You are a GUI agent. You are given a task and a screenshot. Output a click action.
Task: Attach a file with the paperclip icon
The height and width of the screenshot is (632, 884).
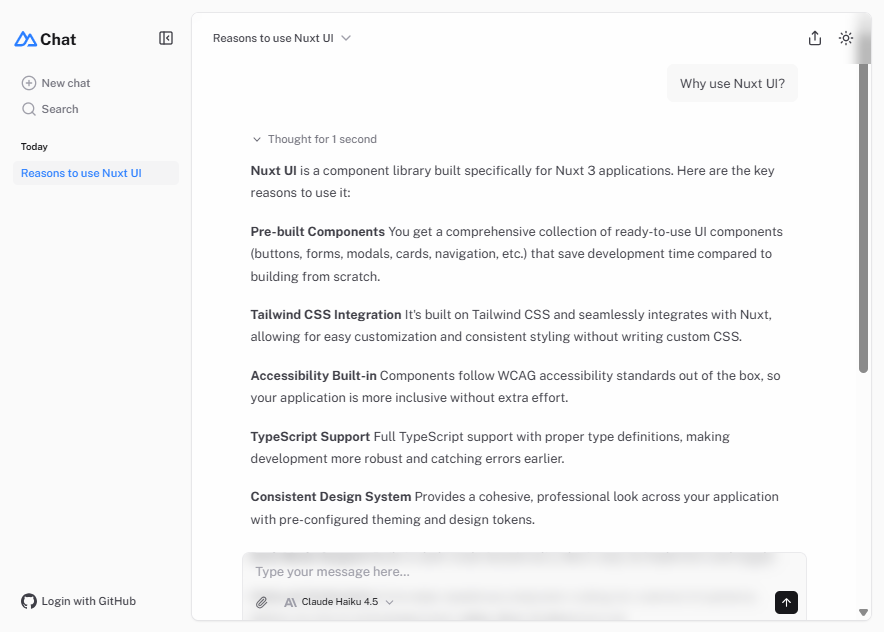tap(262, 602)
